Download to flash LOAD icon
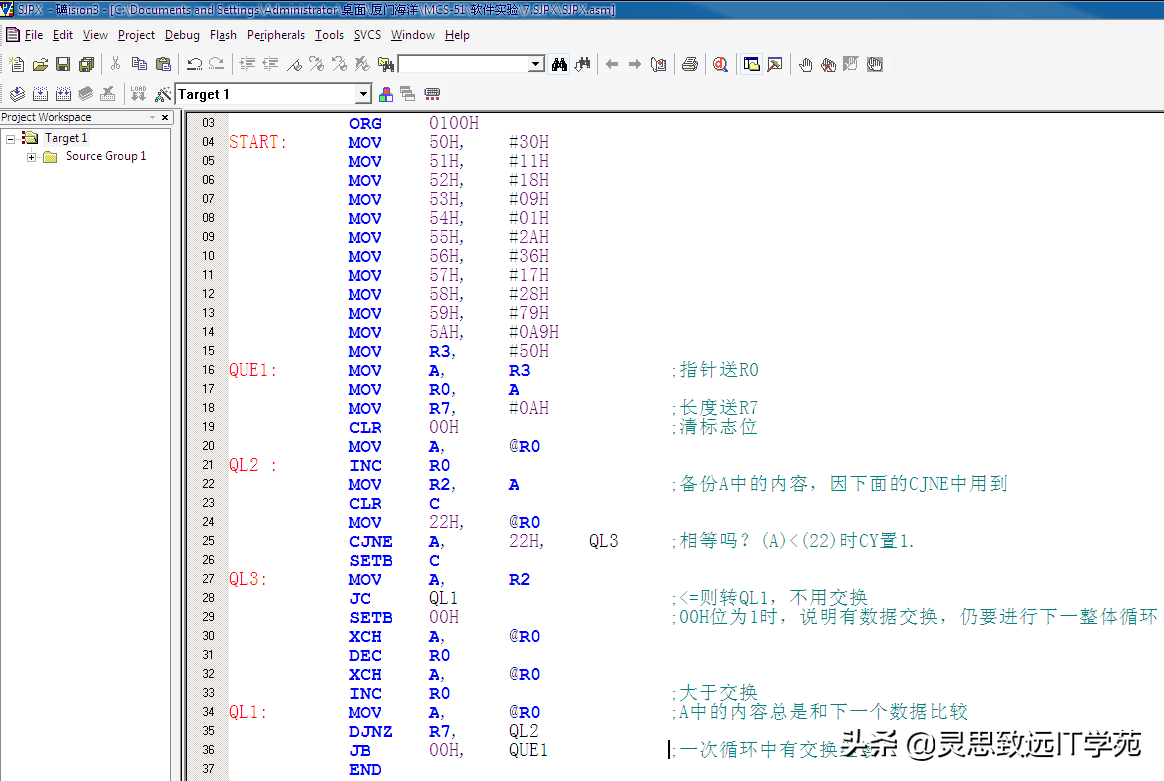This screenshot has width=1164, height=781. pos(138,94)
